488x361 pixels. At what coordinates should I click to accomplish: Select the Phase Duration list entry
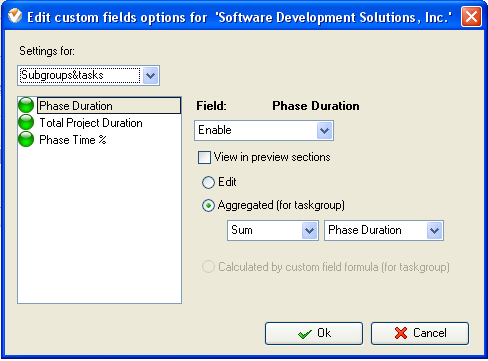tap(109, 106)
